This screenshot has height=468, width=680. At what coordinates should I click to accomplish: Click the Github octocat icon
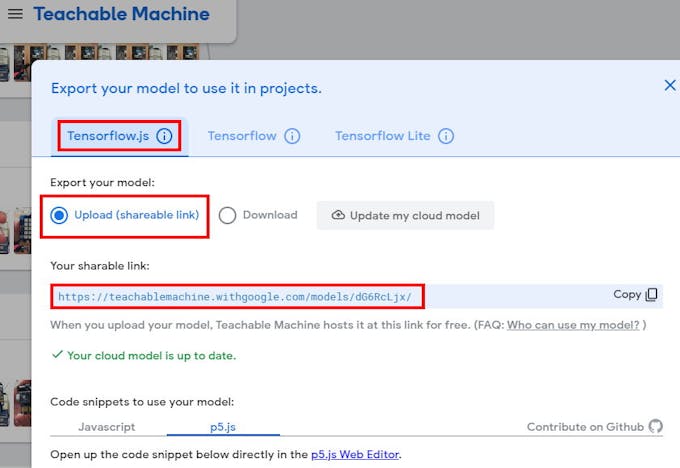point(655,426)
